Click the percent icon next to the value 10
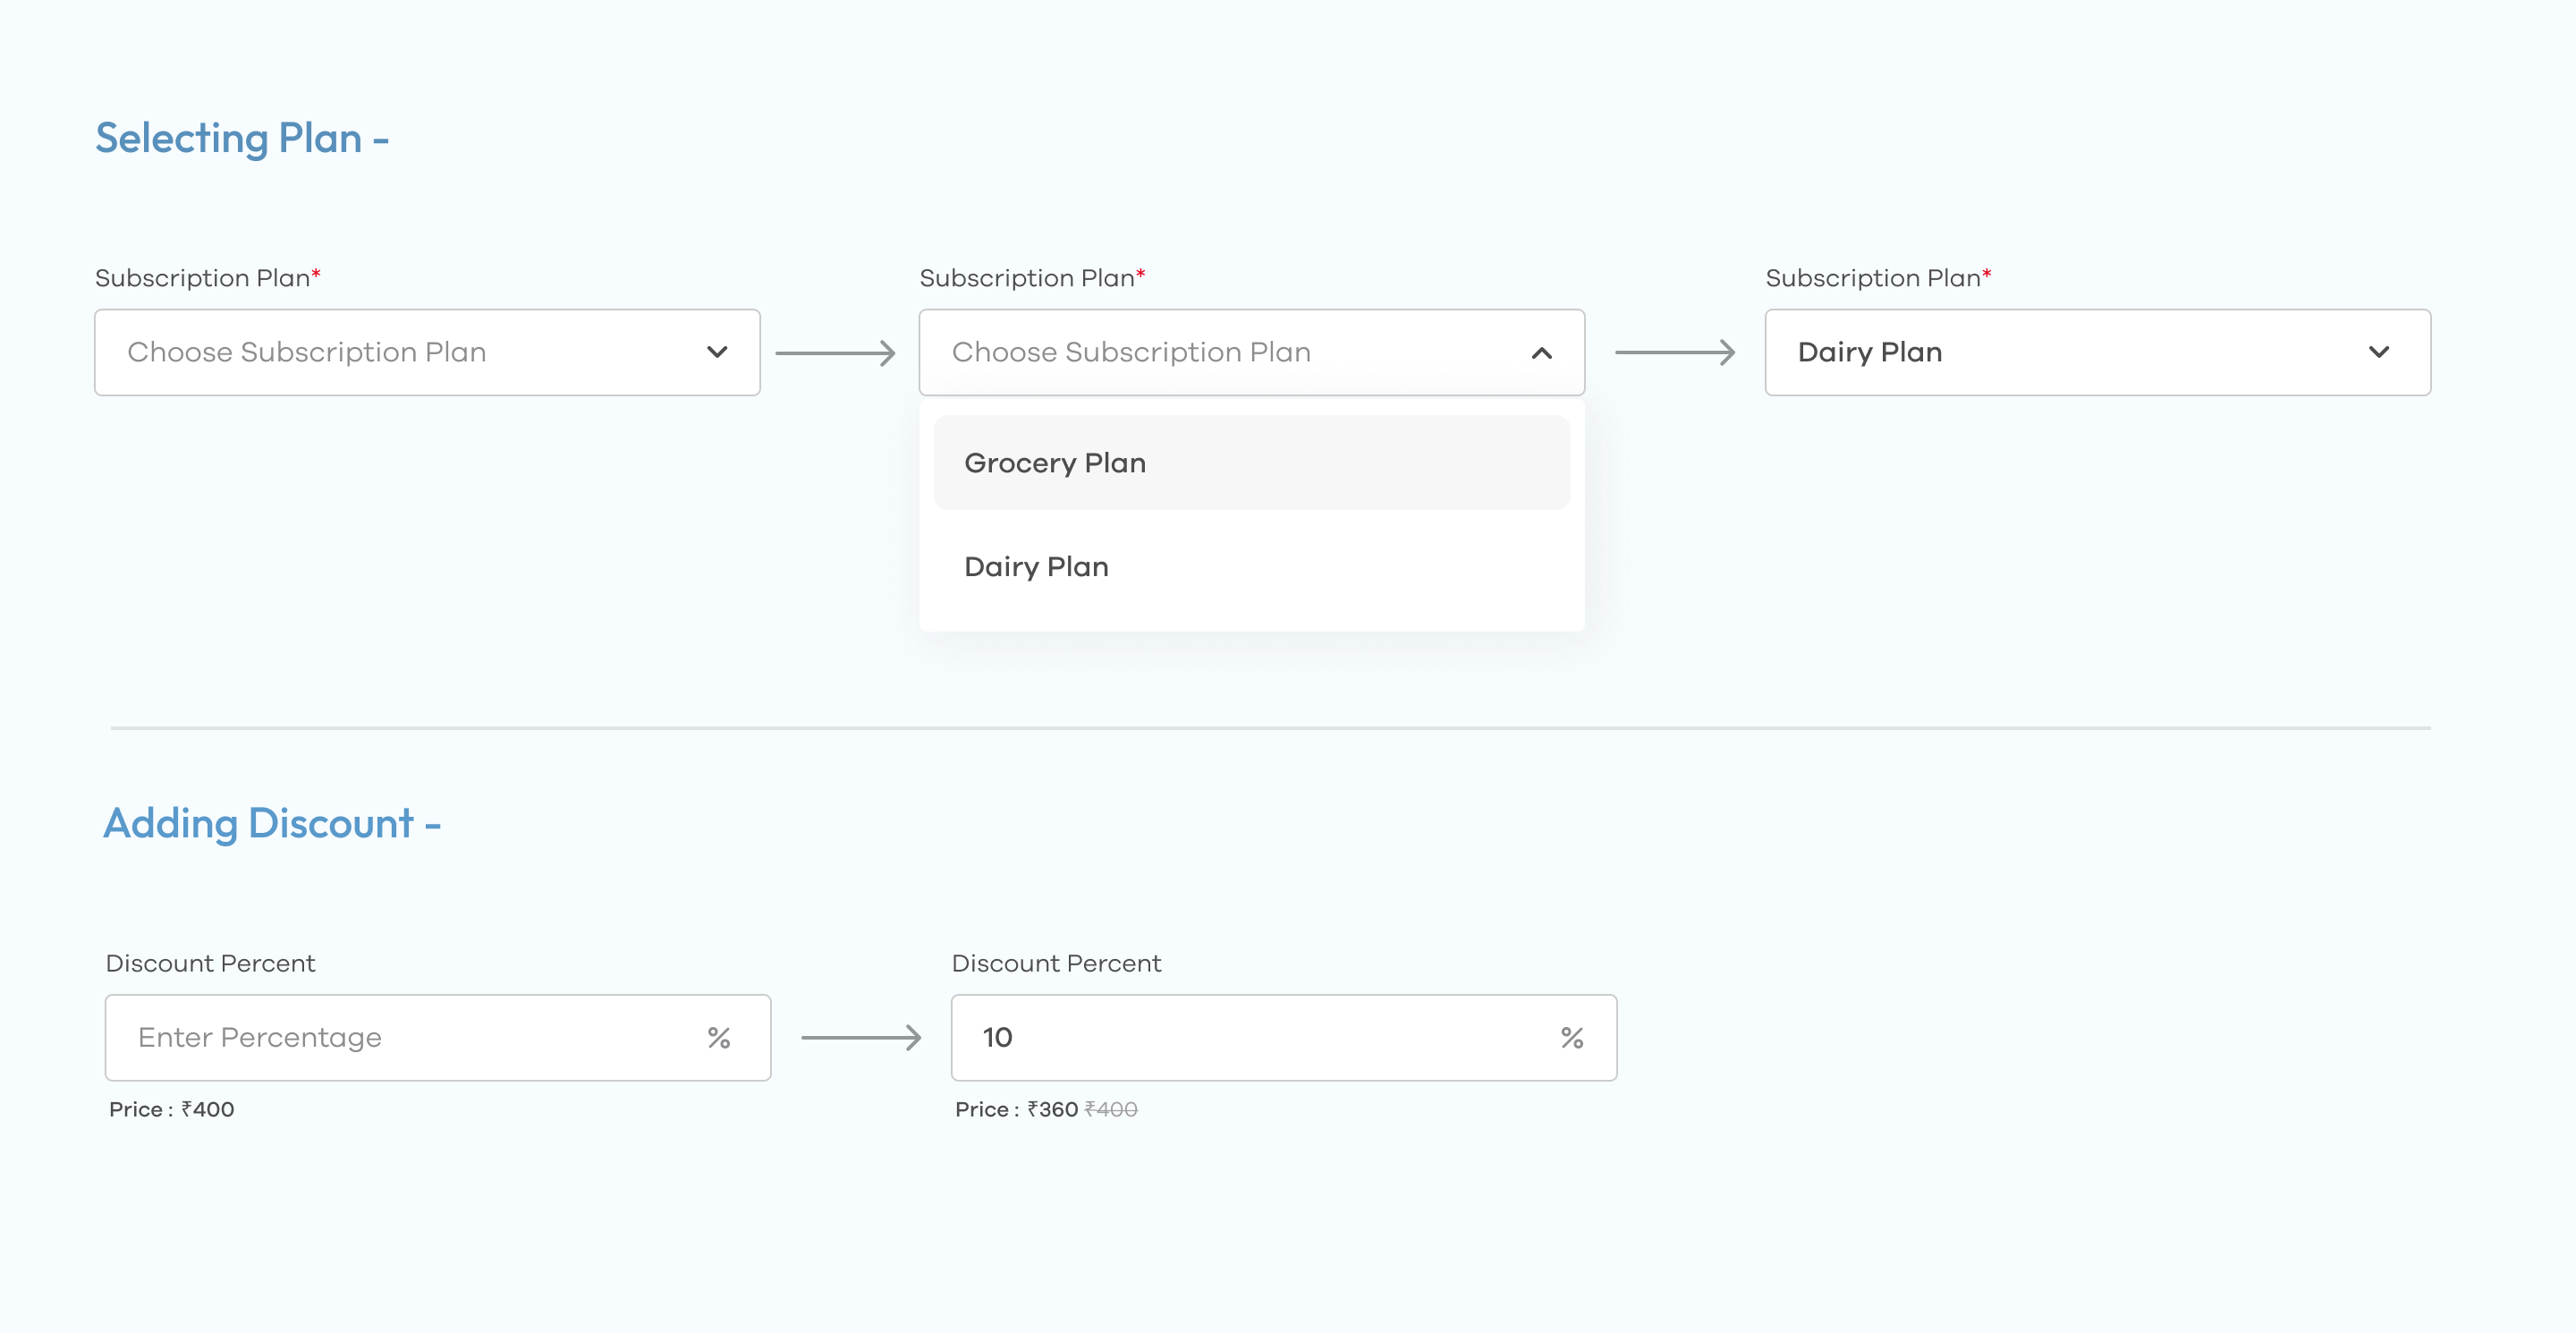2576x1333 pixels. click(1572, 1038)
